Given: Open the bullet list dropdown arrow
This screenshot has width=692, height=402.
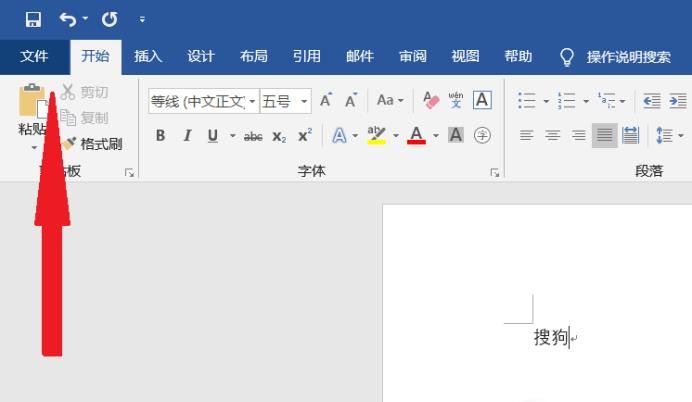Looking at the screenshot, I should click(546, 101).
